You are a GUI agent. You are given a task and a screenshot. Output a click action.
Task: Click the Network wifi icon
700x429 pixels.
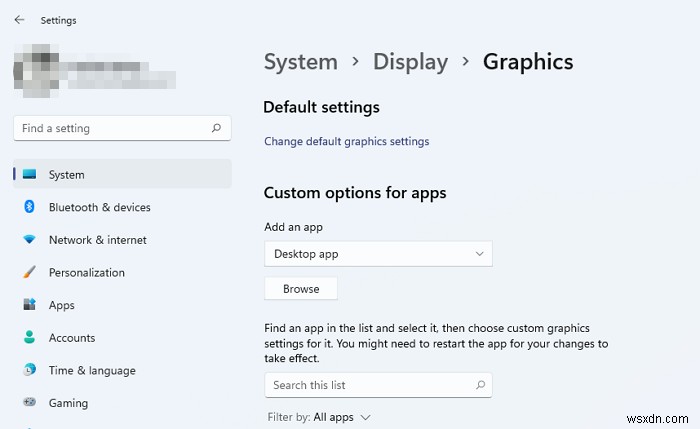point(29,240)
